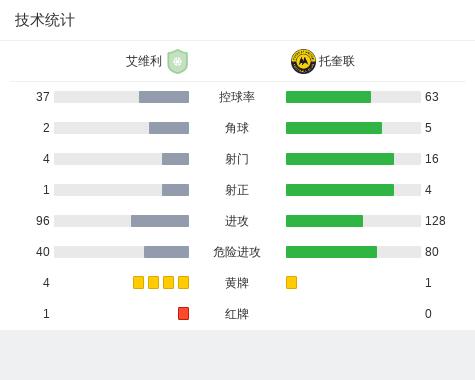Click the green 进攻 bar showing 128
Screen dimensions: 475x380
tap(324, 221)
